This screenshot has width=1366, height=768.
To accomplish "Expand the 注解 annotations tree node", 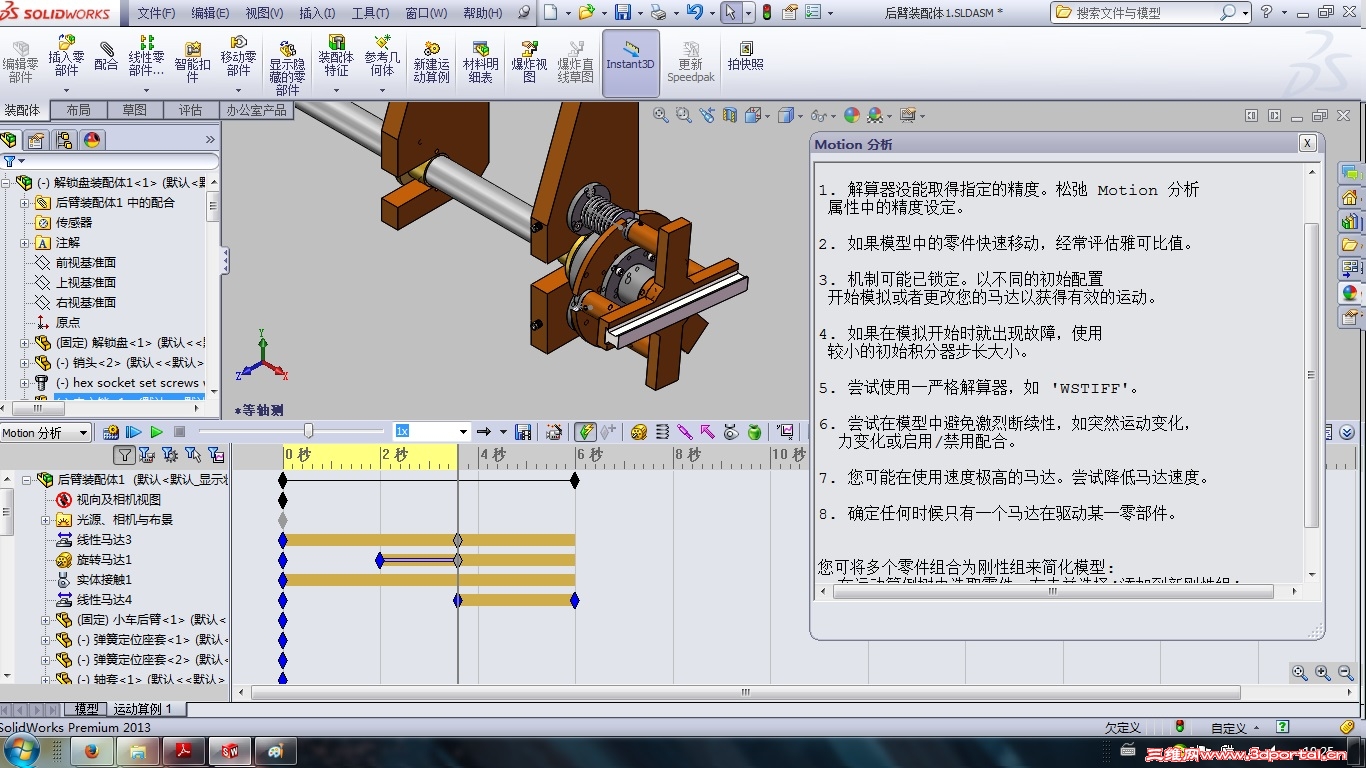I will pyautogui.click(x=25, y=243).
